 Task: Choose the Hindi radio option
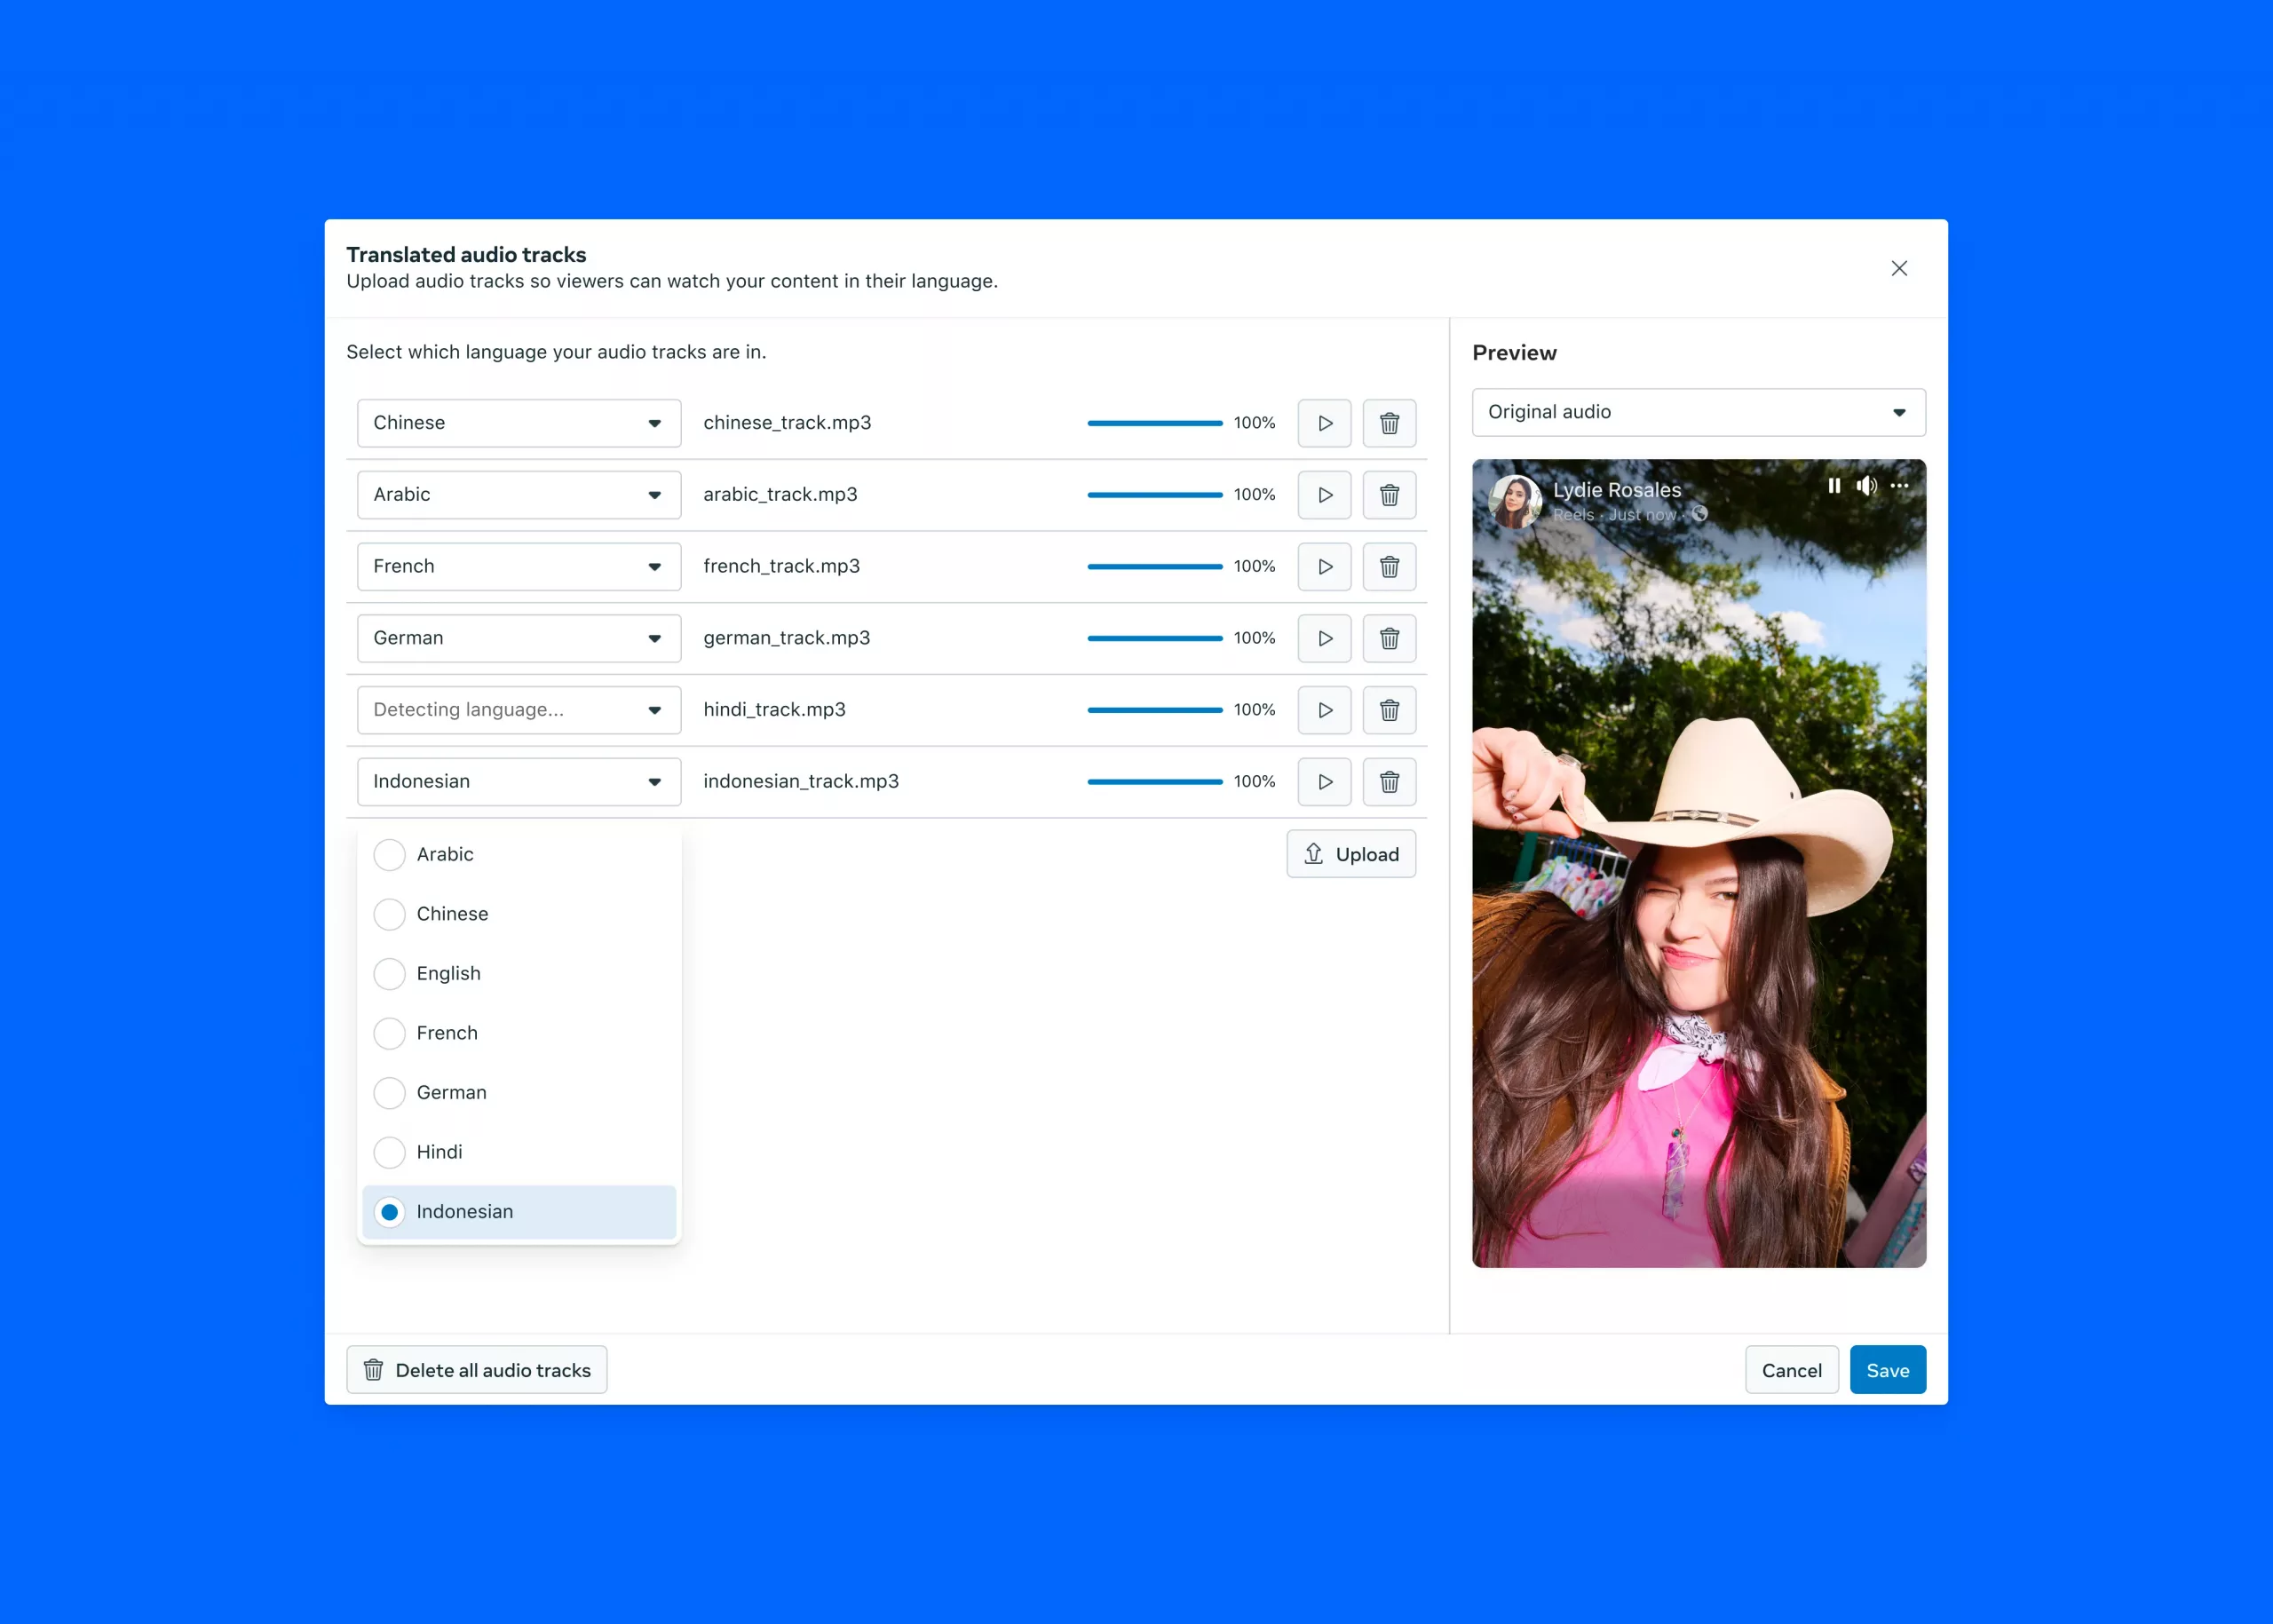pyautogui.click(x=389, y=1152)
